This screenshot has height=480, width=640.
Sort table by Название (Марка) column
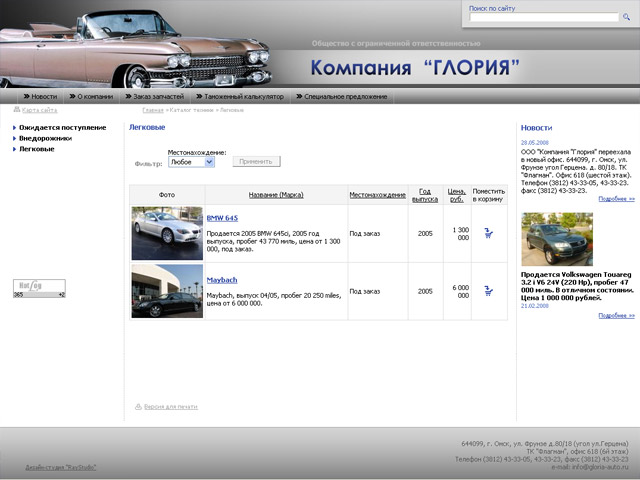click(x=276, y=195)
